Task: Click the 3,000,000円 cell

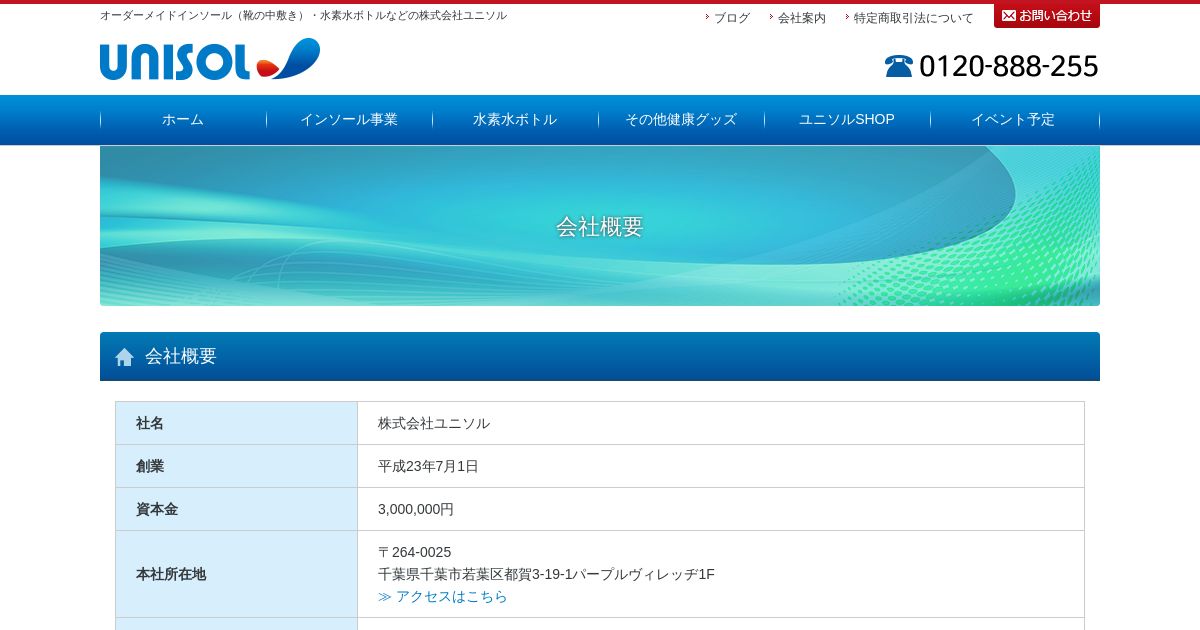Action: pos(721,509)
